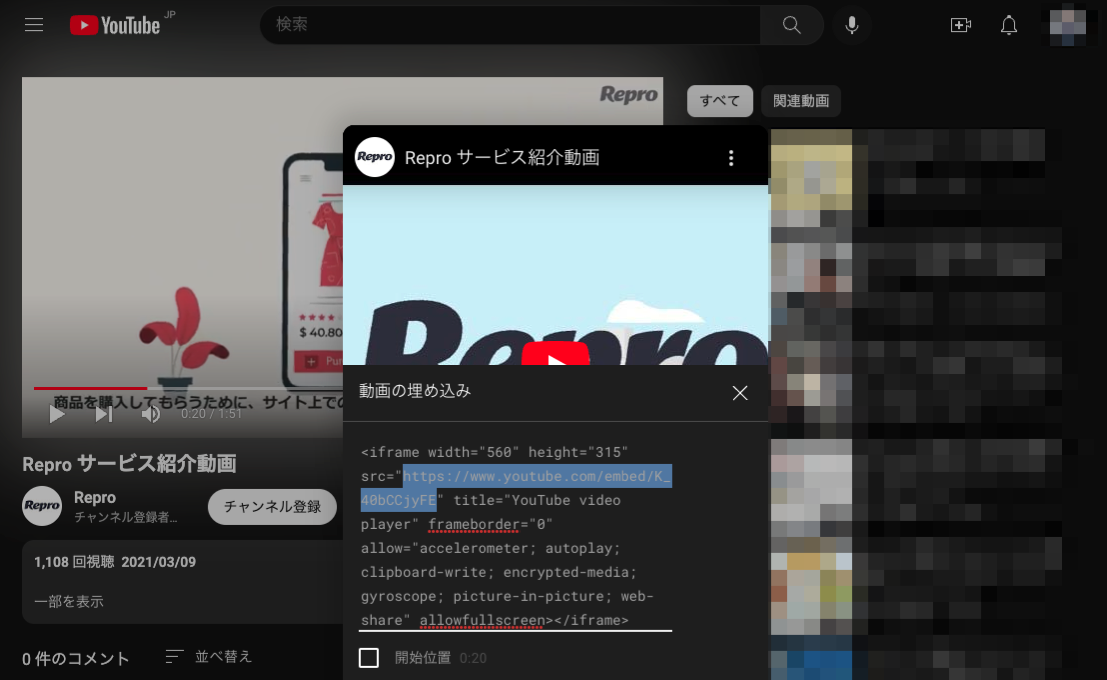Open the Repro channel name link
The width and height of the screenshot is (1107, 680).
[x=95, y=497]
